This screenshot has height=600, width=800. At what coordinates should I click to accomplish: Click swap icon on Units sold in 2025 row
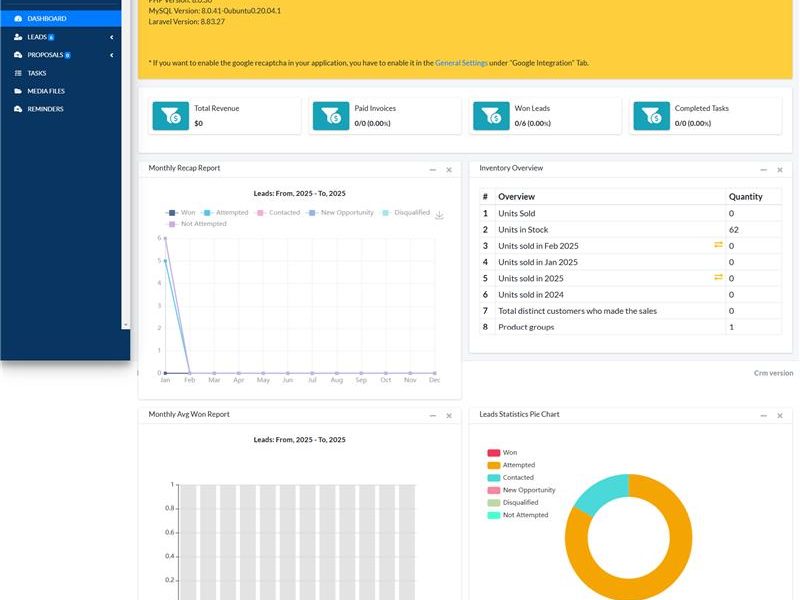(x=718, y=277)
